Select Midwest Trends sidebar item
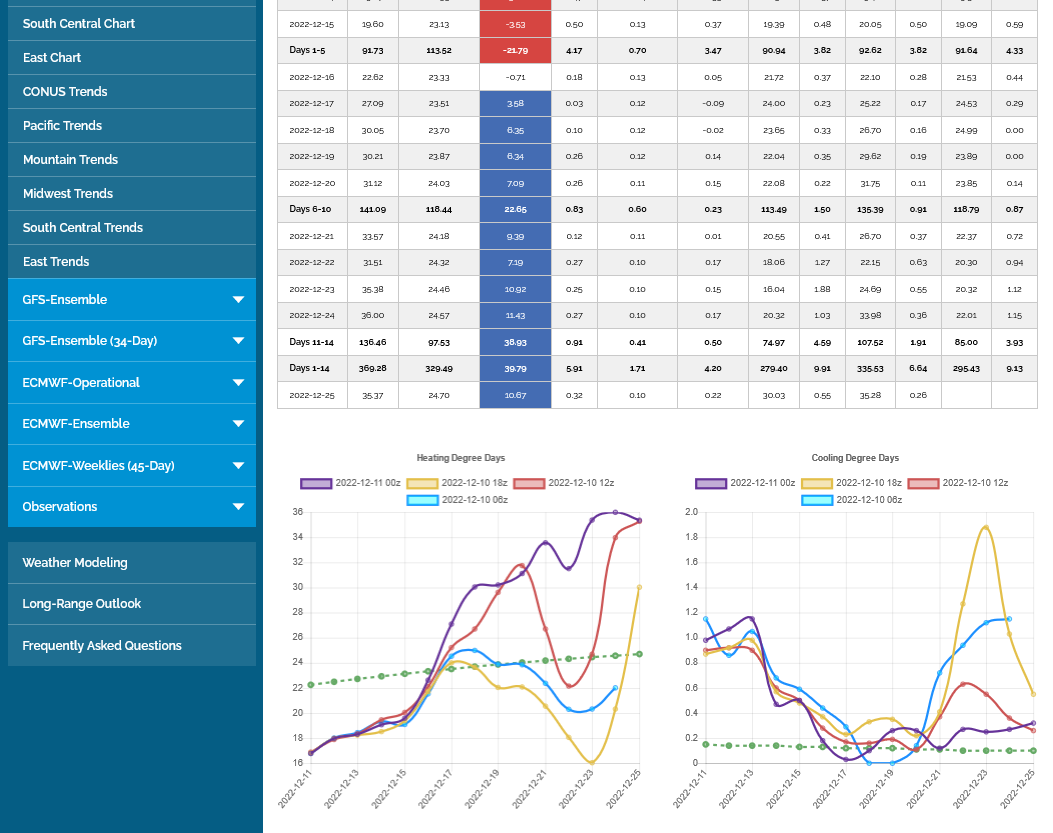The image size is (1053, 833). 68,194
